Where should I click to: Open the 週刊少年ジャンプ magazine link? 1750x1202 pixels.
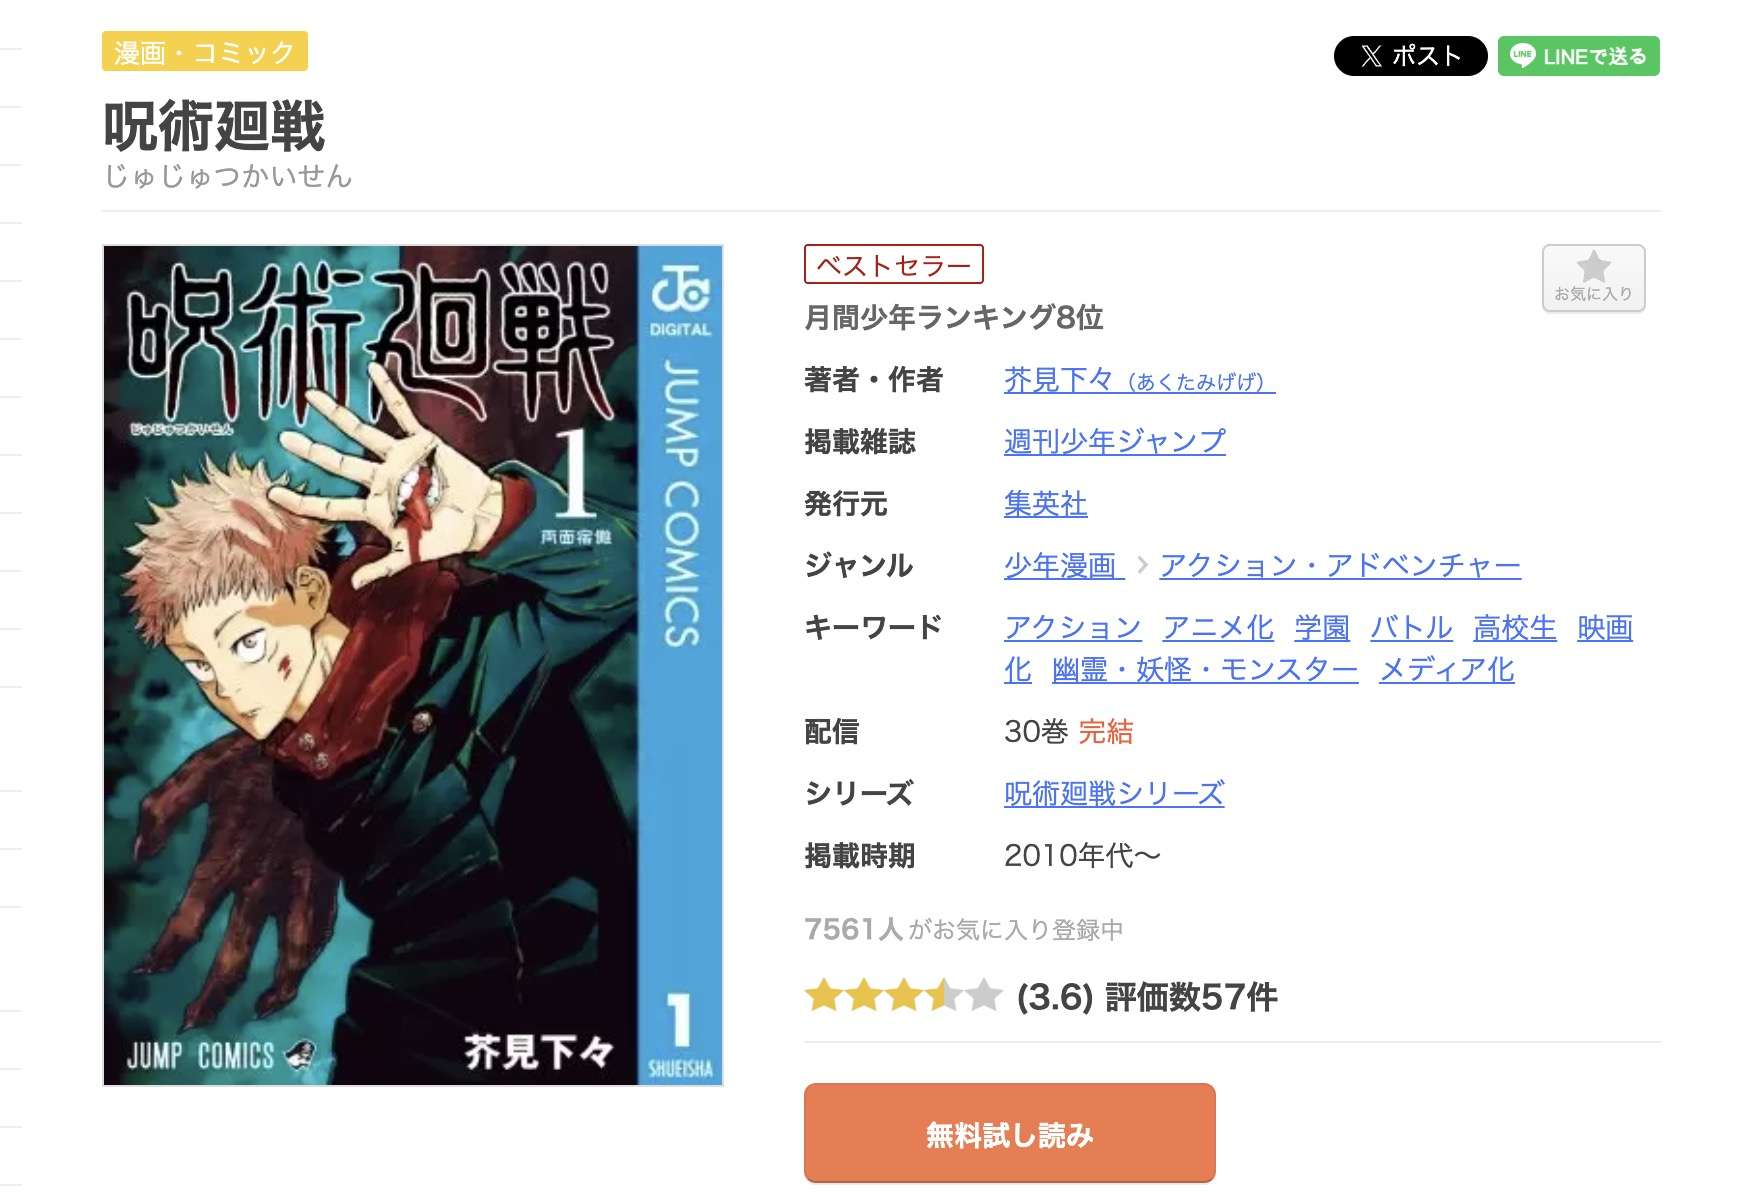(1114, 441)
